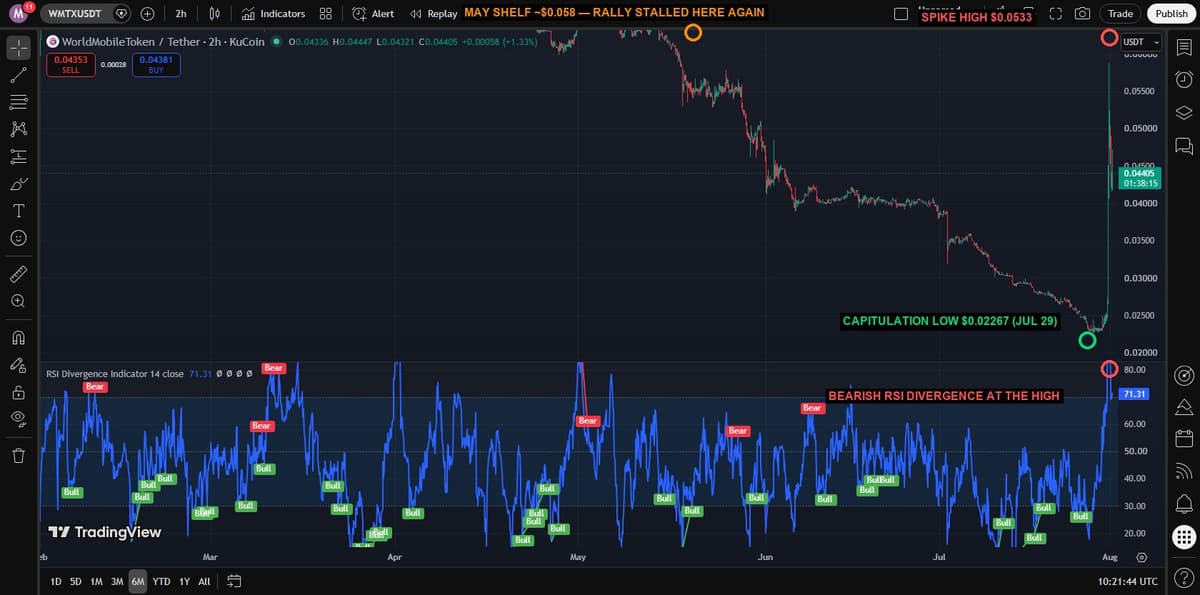
Task: Select the YTD date range tab
Action: [x=161, y=581]
